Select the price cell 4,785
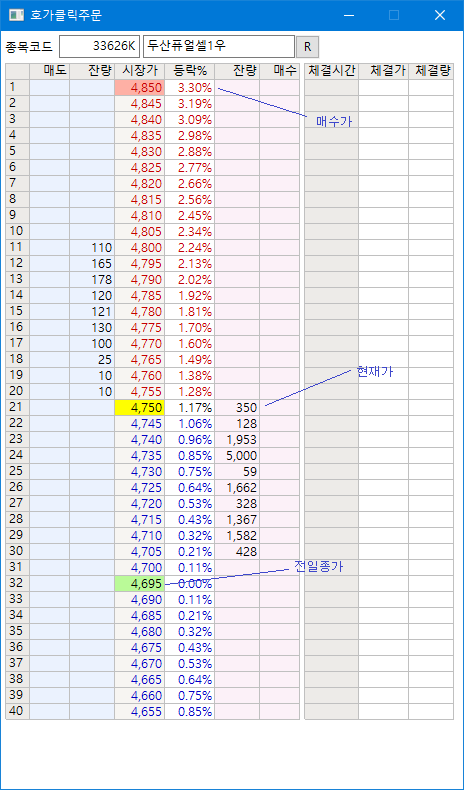Viewport: 464px width, 790px height. (140, 296)
